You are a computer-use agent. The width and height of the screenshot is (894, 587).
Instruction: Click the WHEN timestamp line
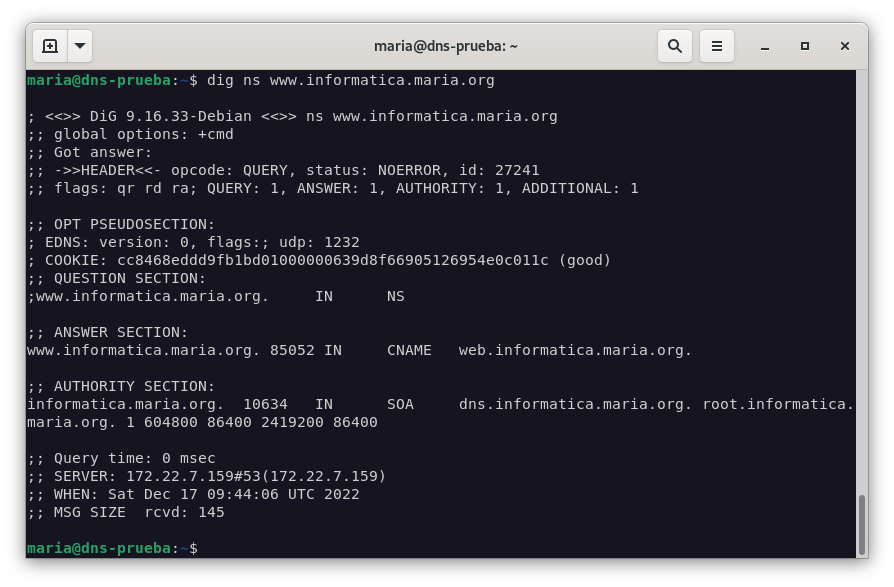[193, 494]
